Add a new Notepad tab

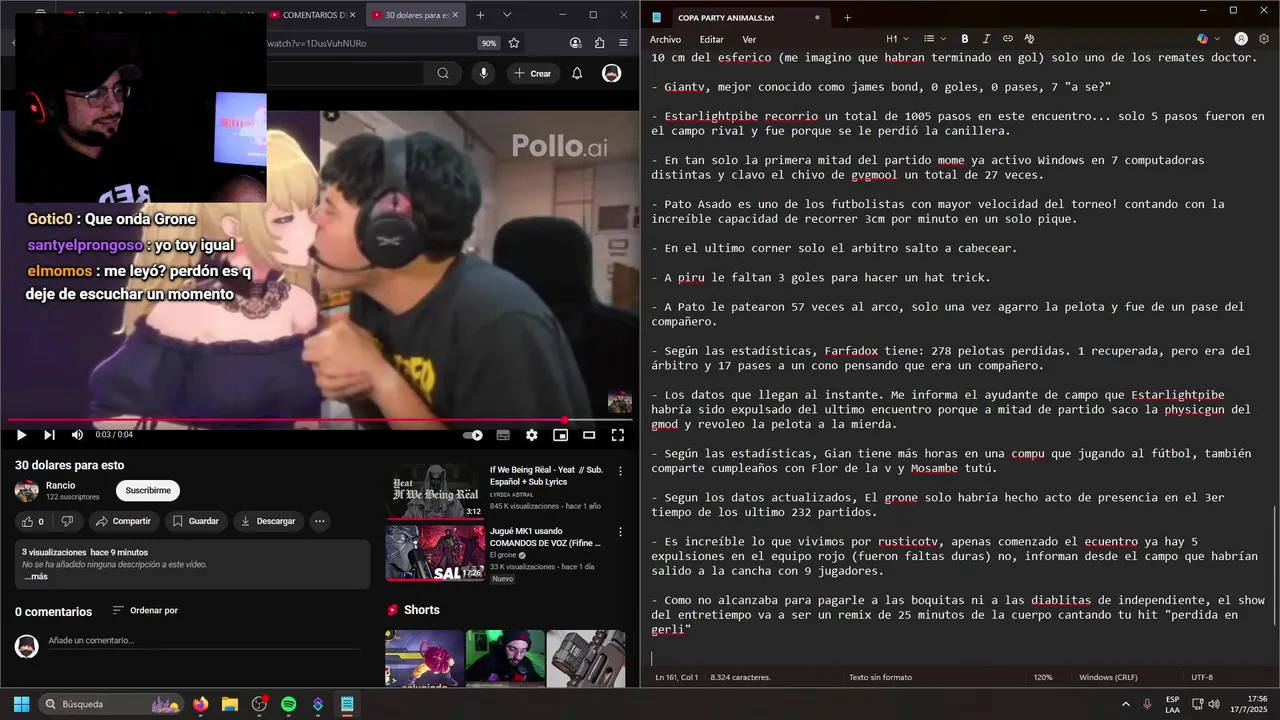[x=847, y=17]
